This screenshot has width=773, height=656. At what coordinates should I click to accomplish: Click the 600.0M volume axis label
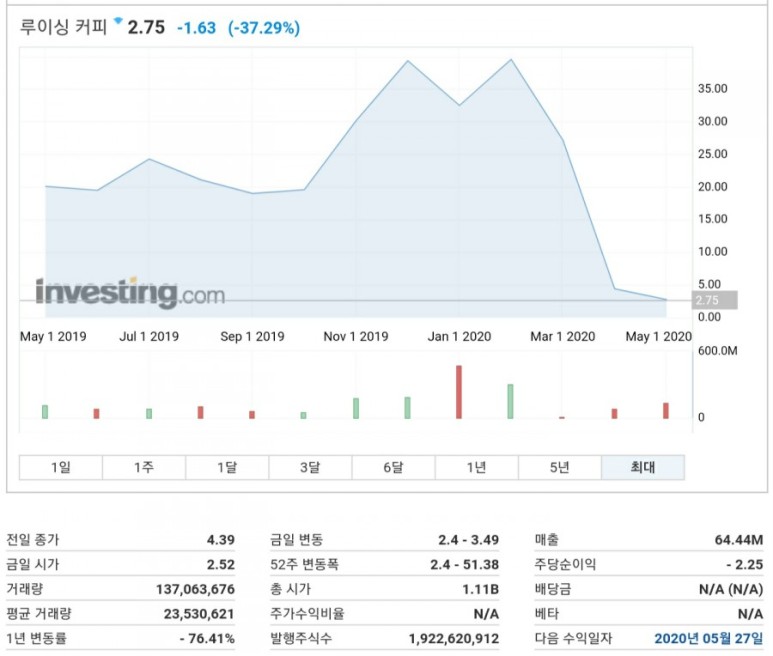click(717, 351)
